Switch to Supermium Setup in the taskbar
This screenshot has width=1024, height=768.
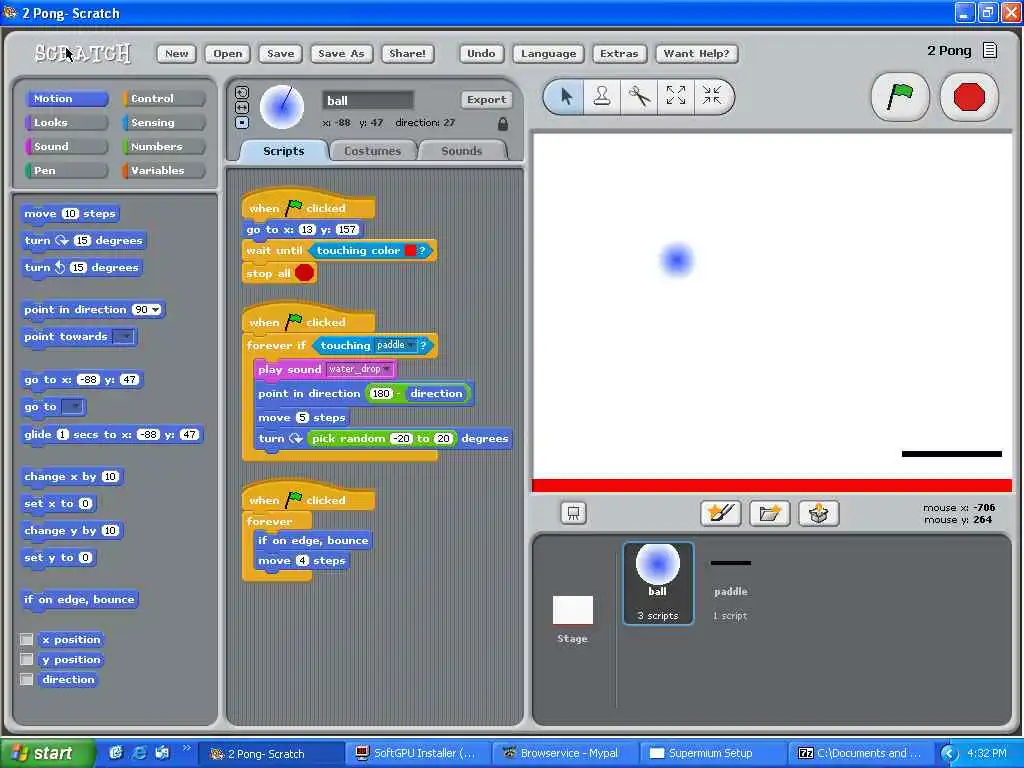pos(711,753)
